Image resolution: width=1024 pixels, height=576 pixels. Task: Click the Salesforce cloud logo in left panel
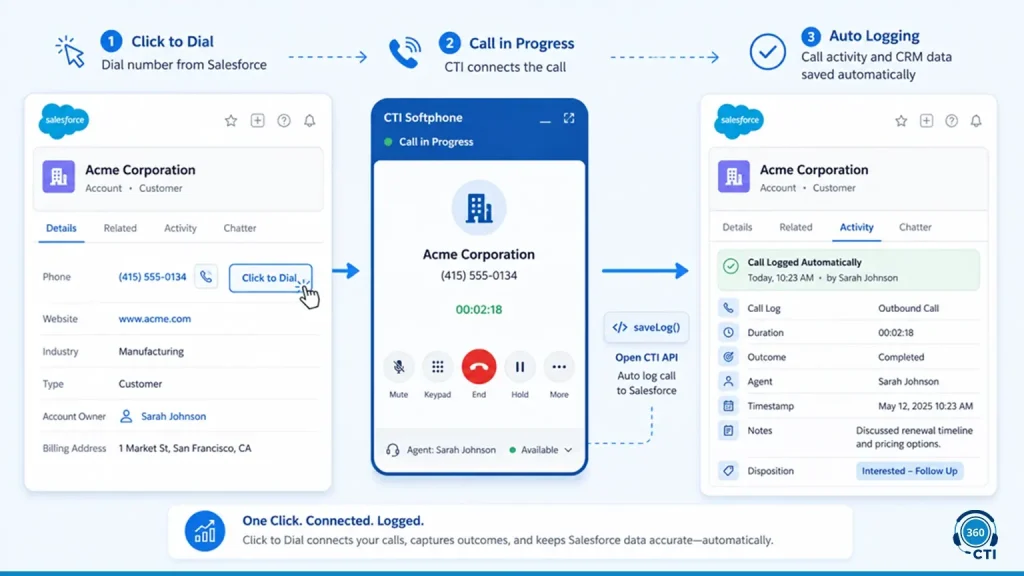(x=64, y=120)
